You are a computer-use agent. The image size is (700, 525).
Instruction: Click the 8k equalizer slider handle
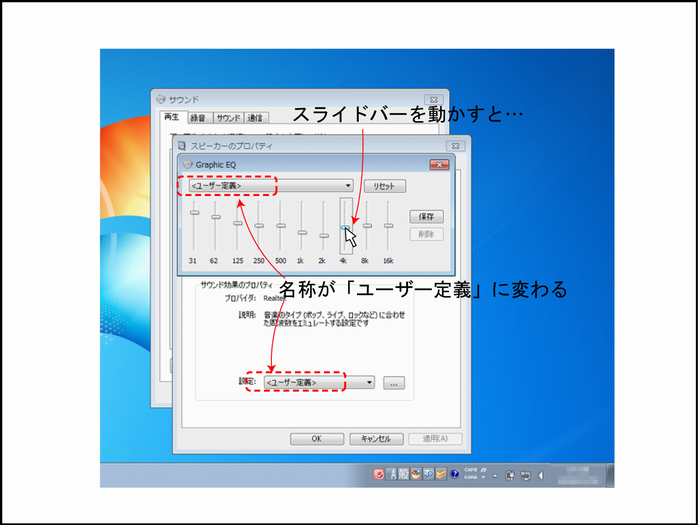pyautogui.click(x=367, y=225)
